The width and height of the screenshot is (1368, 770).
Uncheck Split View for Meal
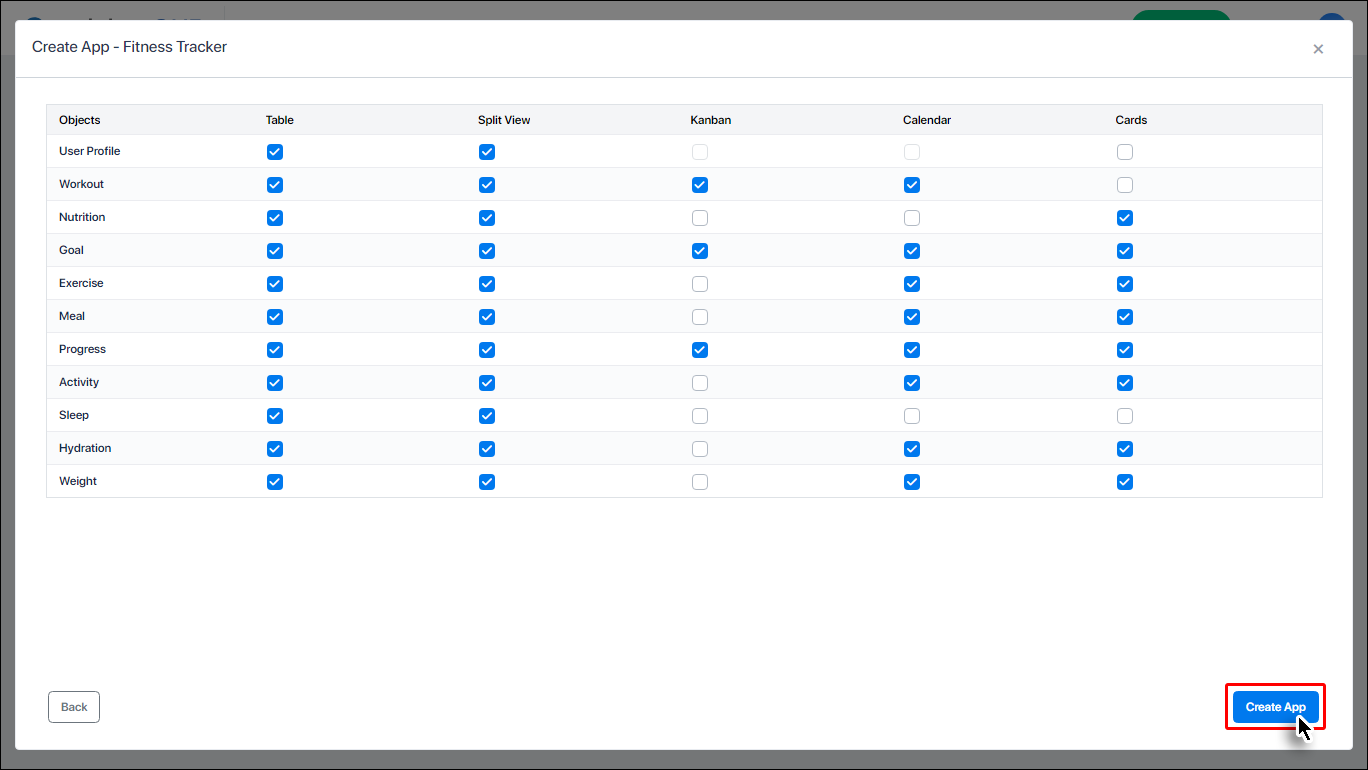487,317
